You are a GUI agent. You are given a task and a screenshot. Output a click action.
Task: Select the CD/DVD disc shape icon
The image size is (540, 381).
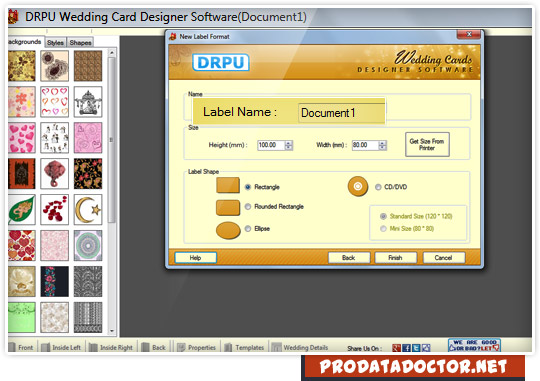click(x=358, y=186)
